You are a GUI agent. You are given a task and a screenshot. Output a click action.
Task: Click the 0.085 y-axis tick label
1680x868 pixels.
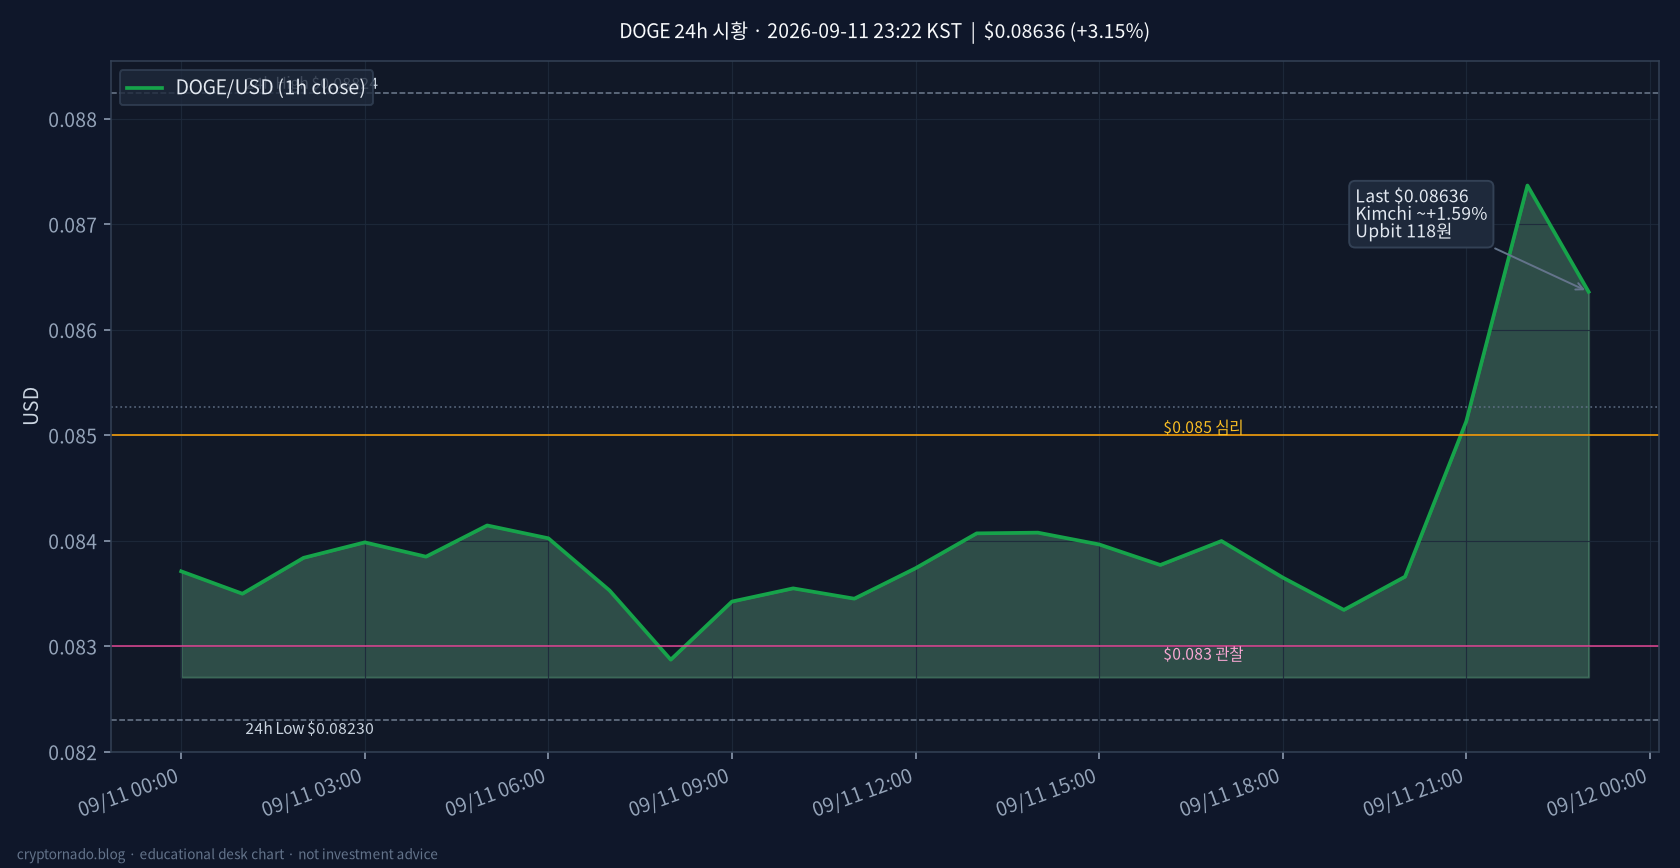(73, 436)
